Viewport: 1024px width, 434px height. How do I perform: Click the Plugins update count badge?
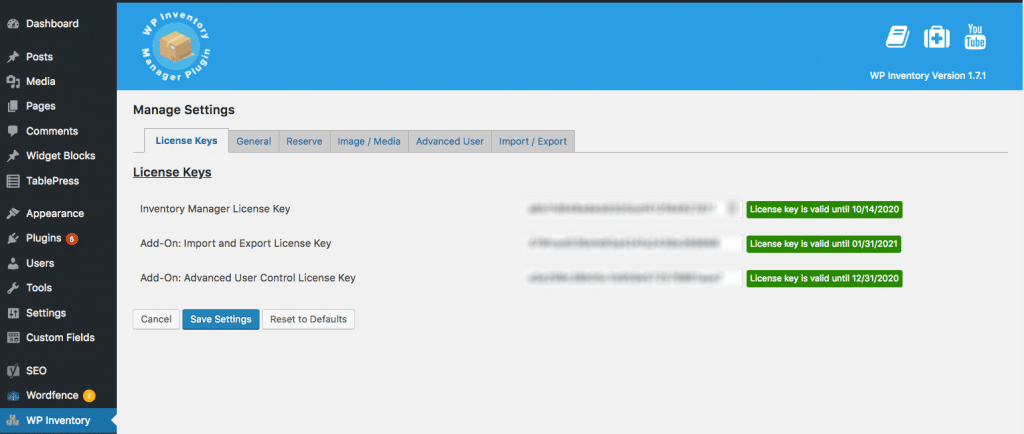[x=72, y=238]
